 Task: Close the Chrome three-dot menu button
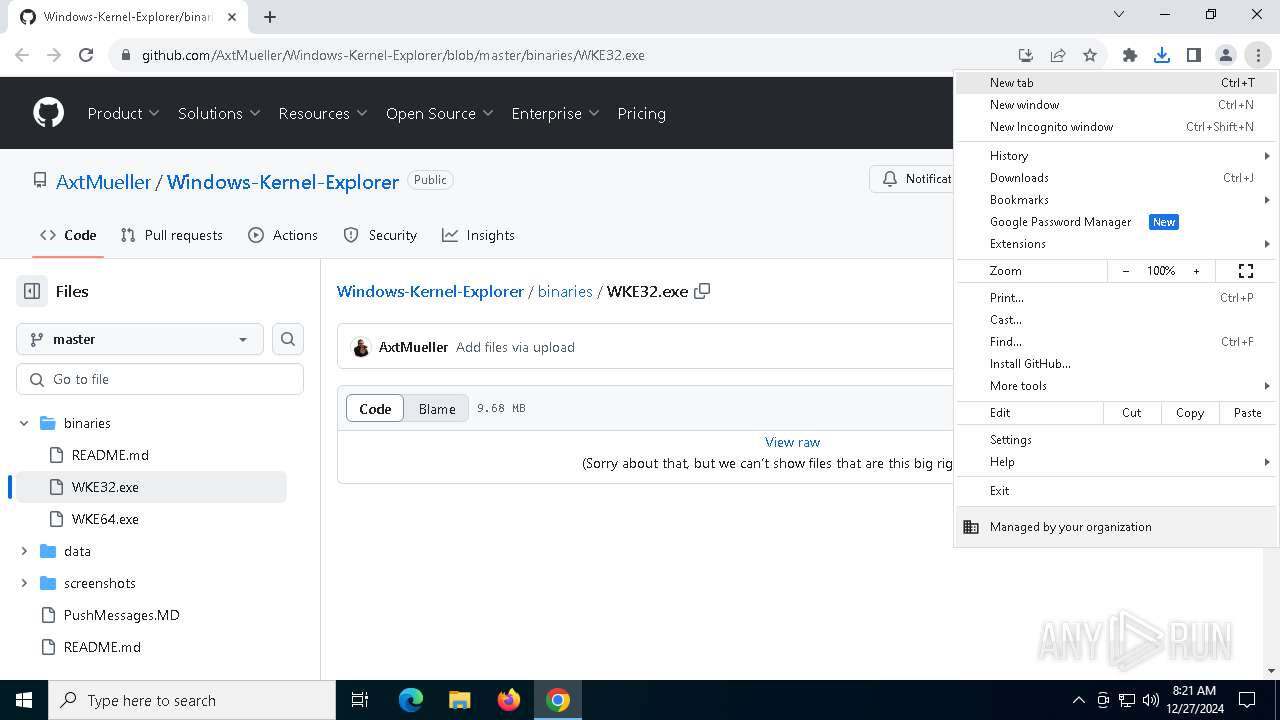(x=1258, y=55)
